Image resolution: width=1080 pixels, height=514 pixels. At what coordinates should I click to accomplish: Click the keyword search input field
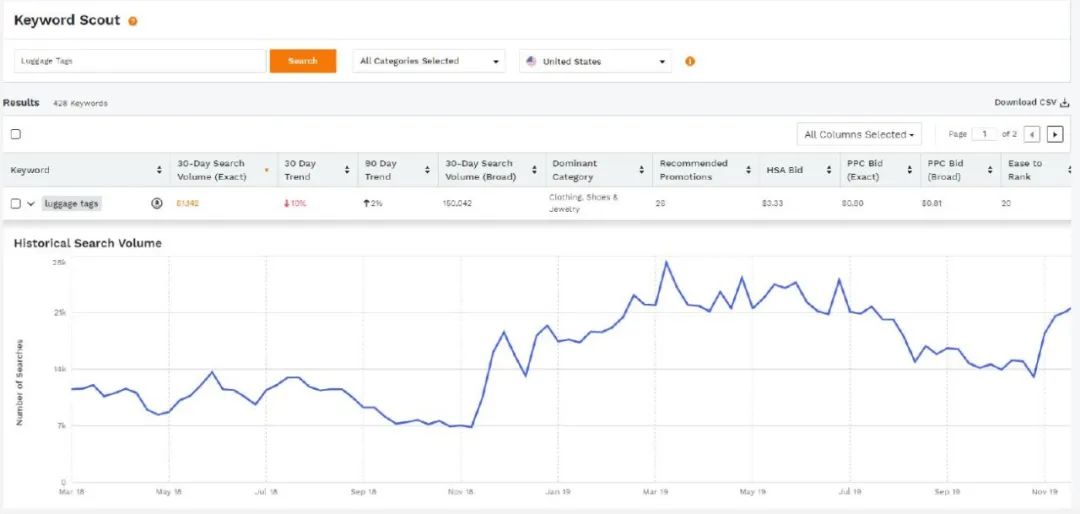pos(140,61)
